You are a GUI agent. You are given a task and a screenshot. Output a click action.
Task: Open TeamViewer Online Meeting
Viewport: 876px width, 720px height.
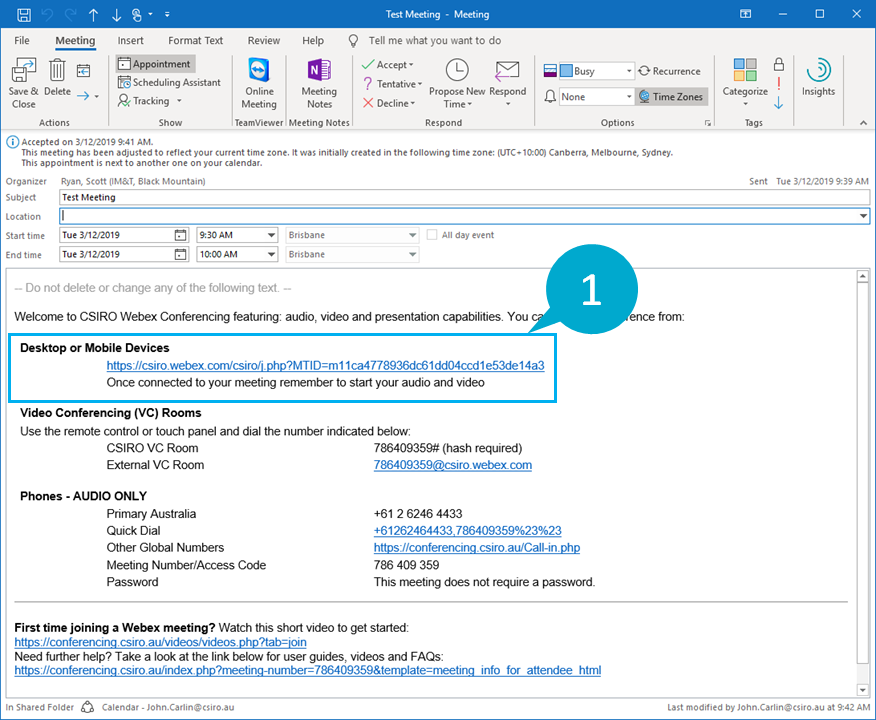259,83
